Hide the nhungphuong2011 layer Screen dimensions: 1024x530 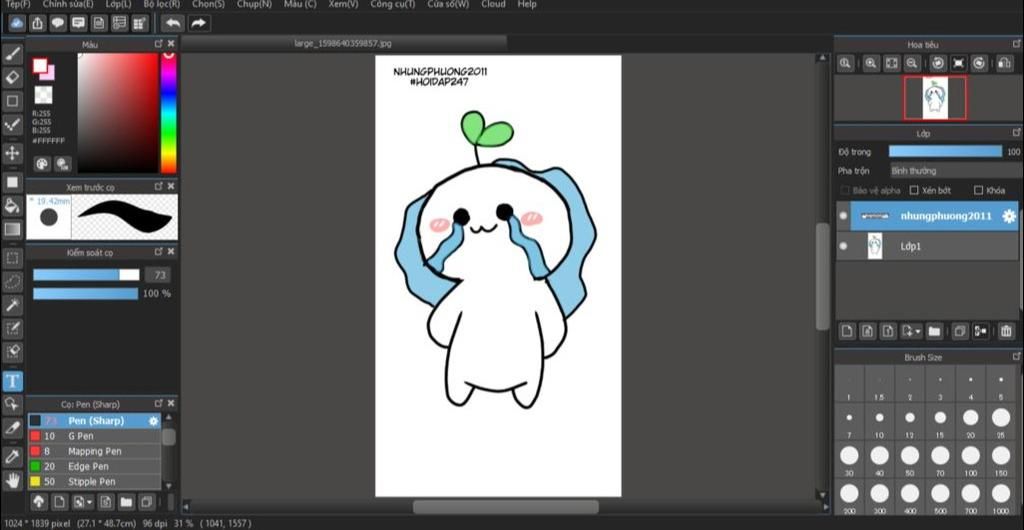(x=843, y=215)
